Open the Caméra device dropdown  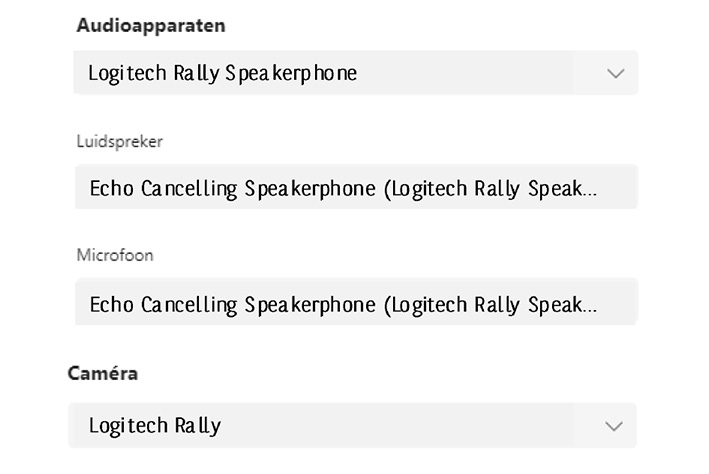click(x=352, y=425)
